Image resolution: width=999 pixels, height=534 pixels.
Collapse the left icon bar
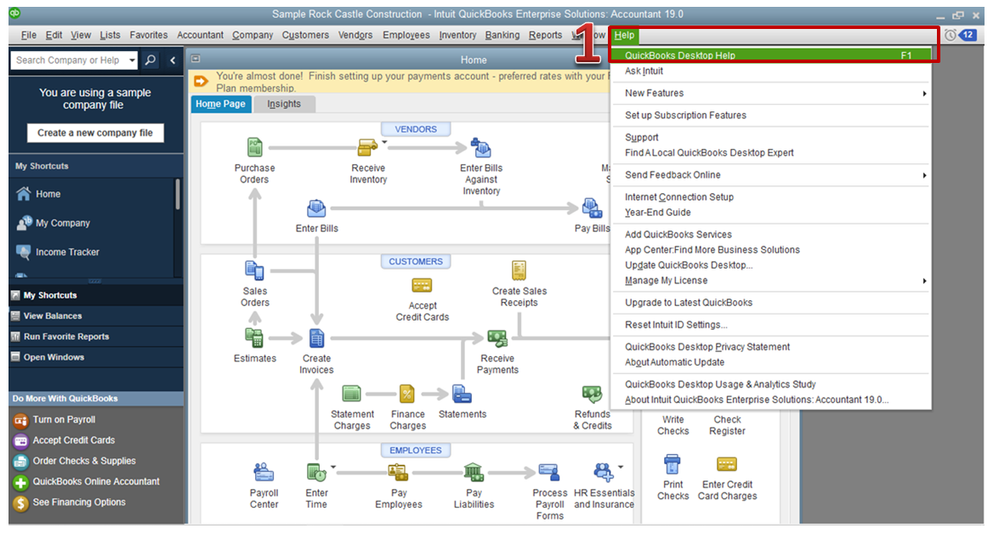(172, 60)
